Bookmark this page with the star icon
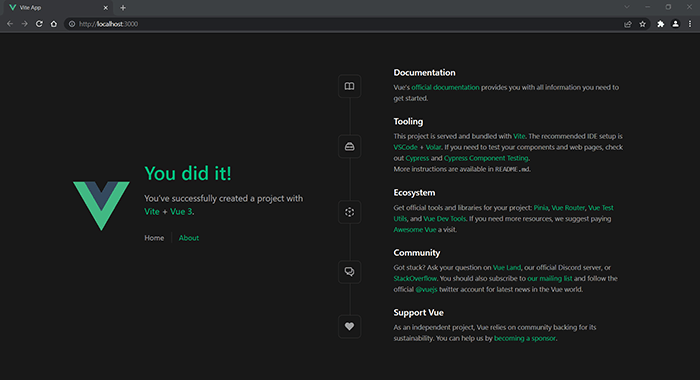The height and width of the screenshot is (380, 700). click(642, 24)
